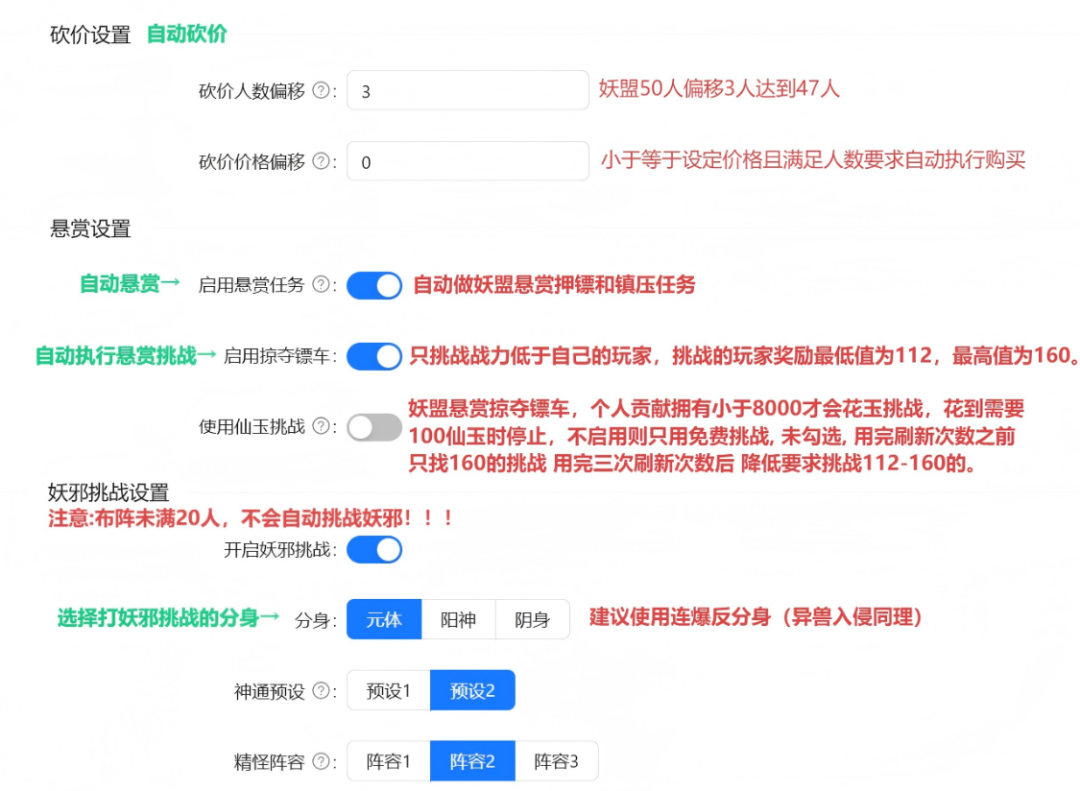Click help icon next to 启用悬赏任务

321,285
